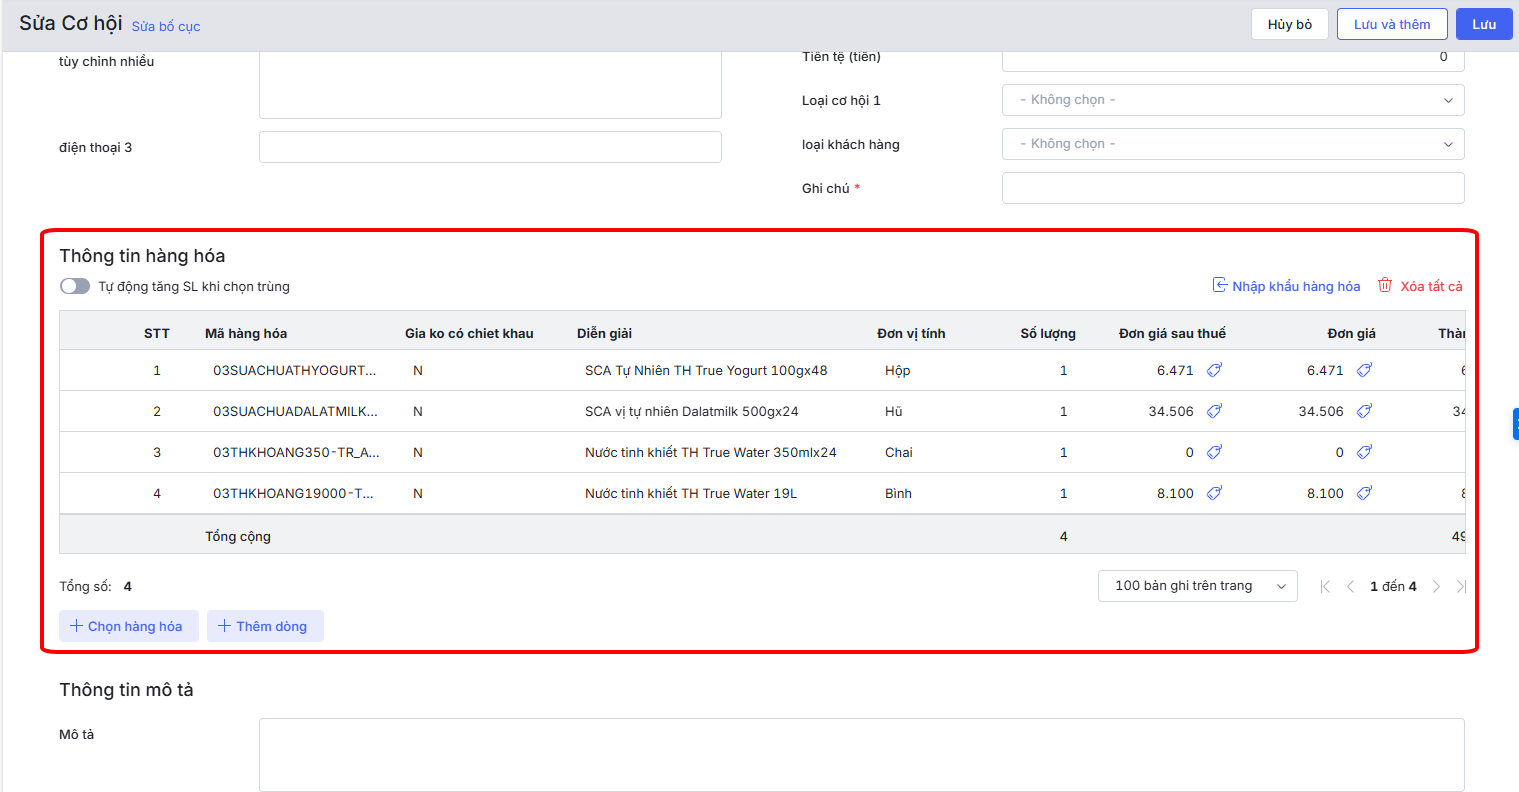Click price tag icon in row 3 Đơn giá sau thuế
1519x792 pixels.
[1214, 452]
